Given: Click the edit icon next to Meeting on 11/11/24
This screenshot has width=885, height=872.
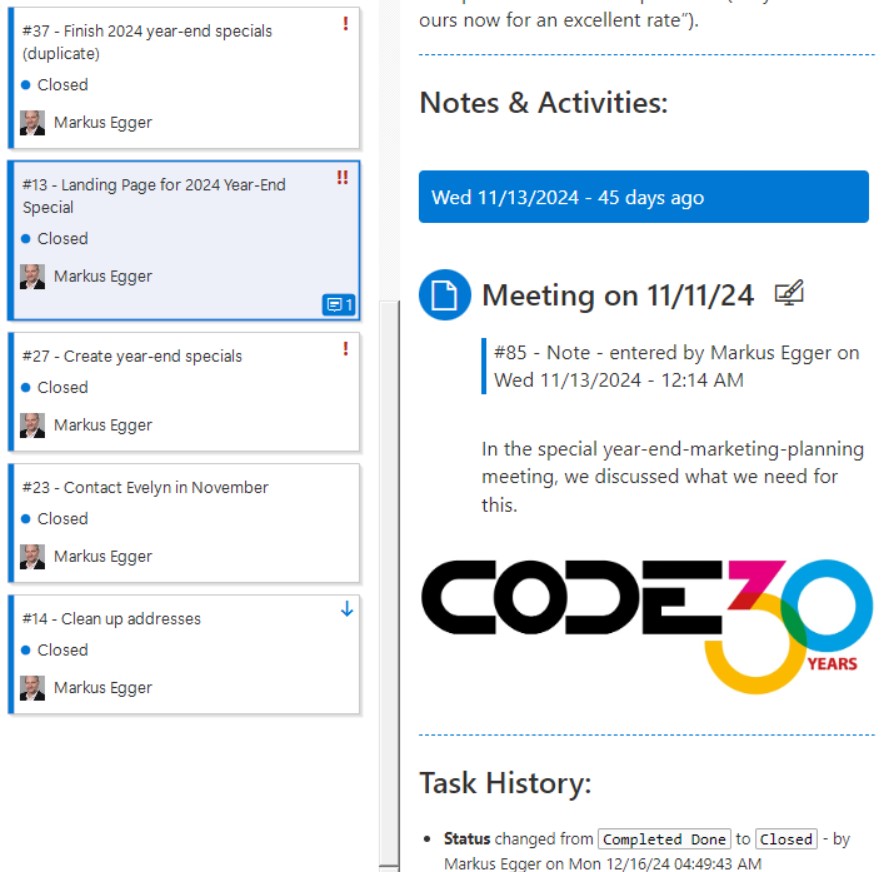Looking at the screenshot, I should pyautogui.click(x=788, y=293).
